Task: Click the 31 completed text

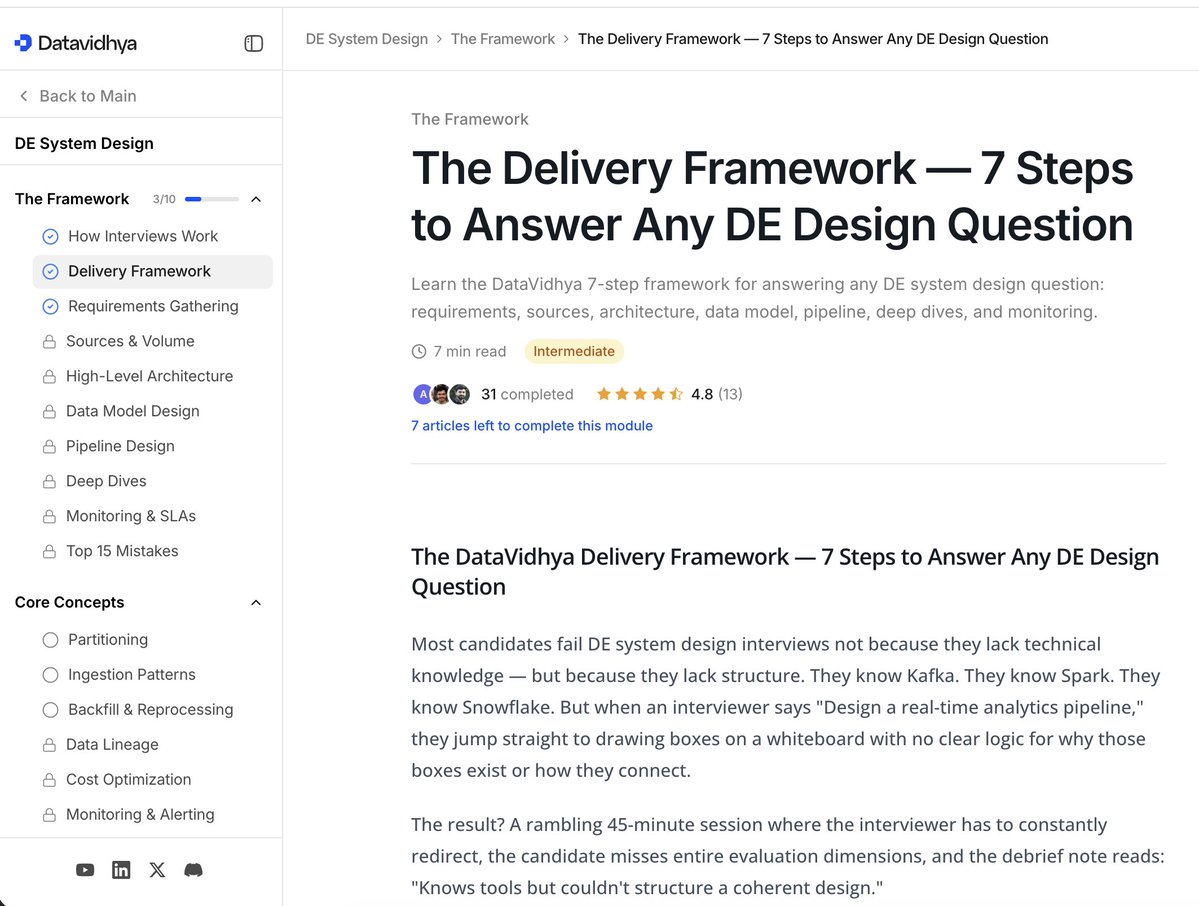Action: pos(527,395)
